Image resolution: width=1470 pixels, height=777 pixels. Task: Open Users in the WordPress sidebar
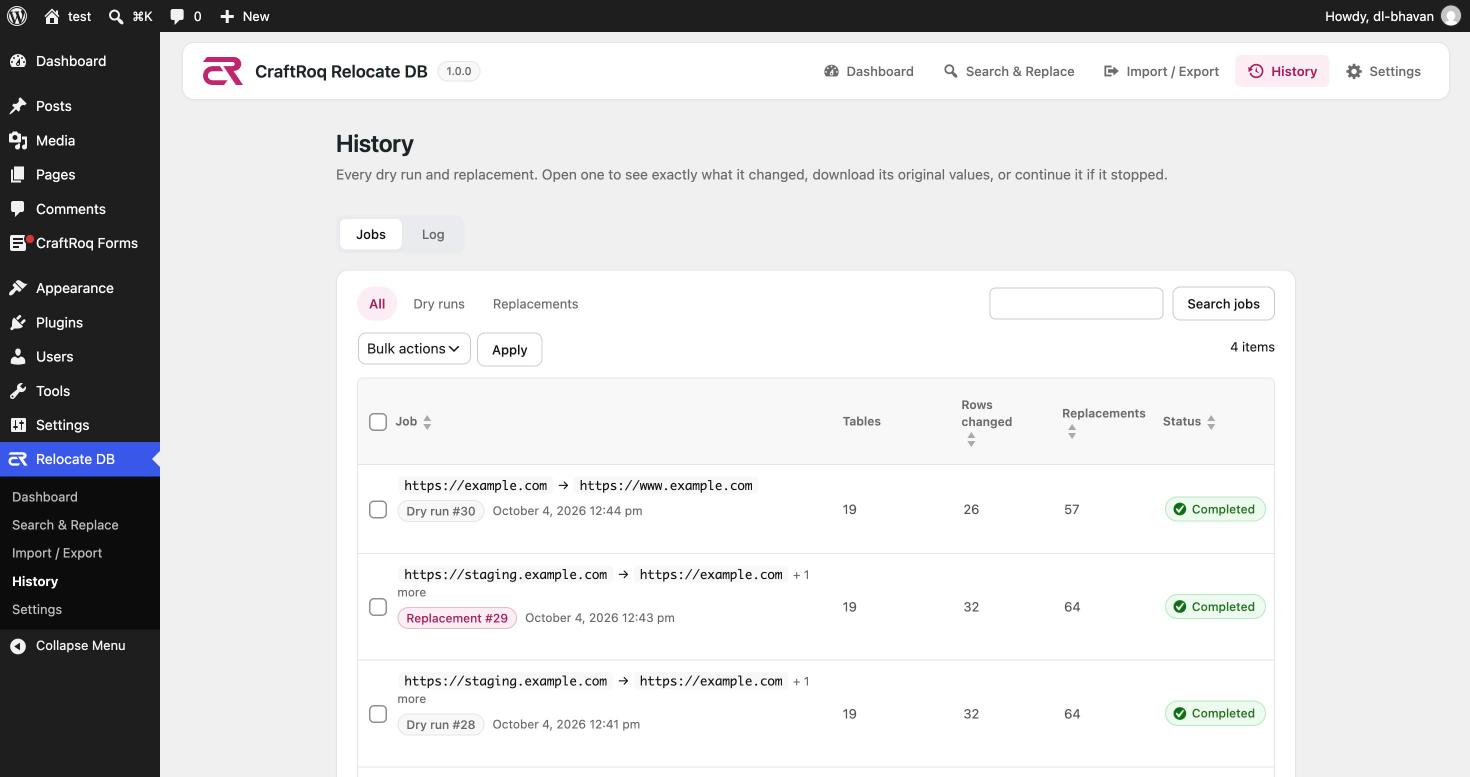point(80,356)
